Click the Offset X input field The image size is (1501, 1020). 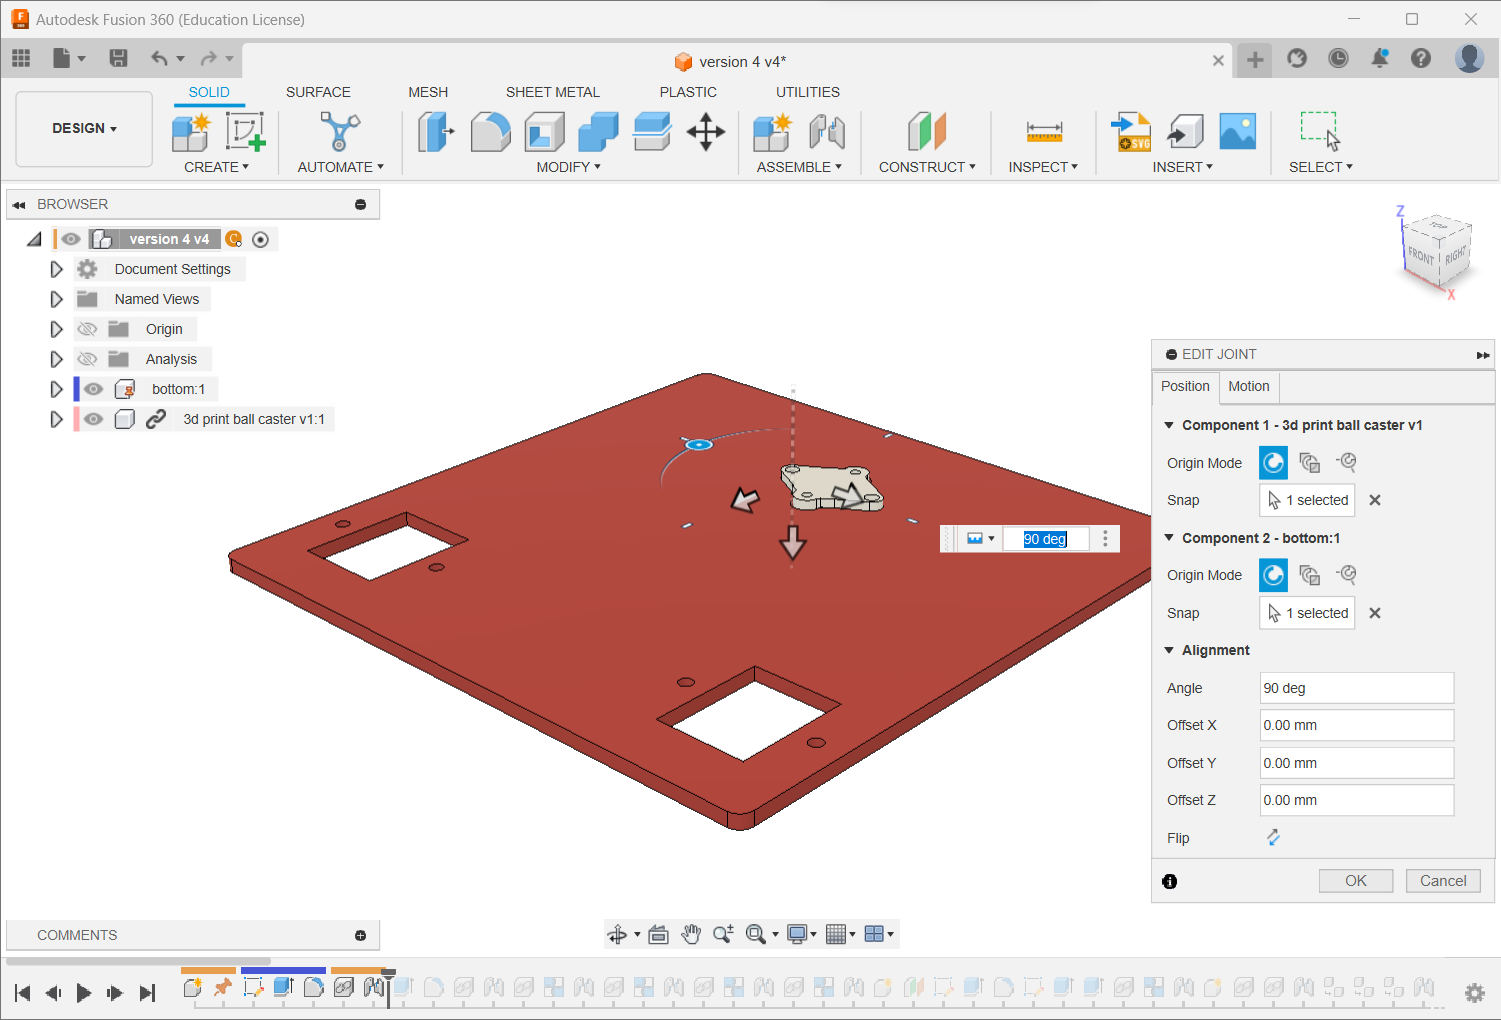coord(1355,725)
